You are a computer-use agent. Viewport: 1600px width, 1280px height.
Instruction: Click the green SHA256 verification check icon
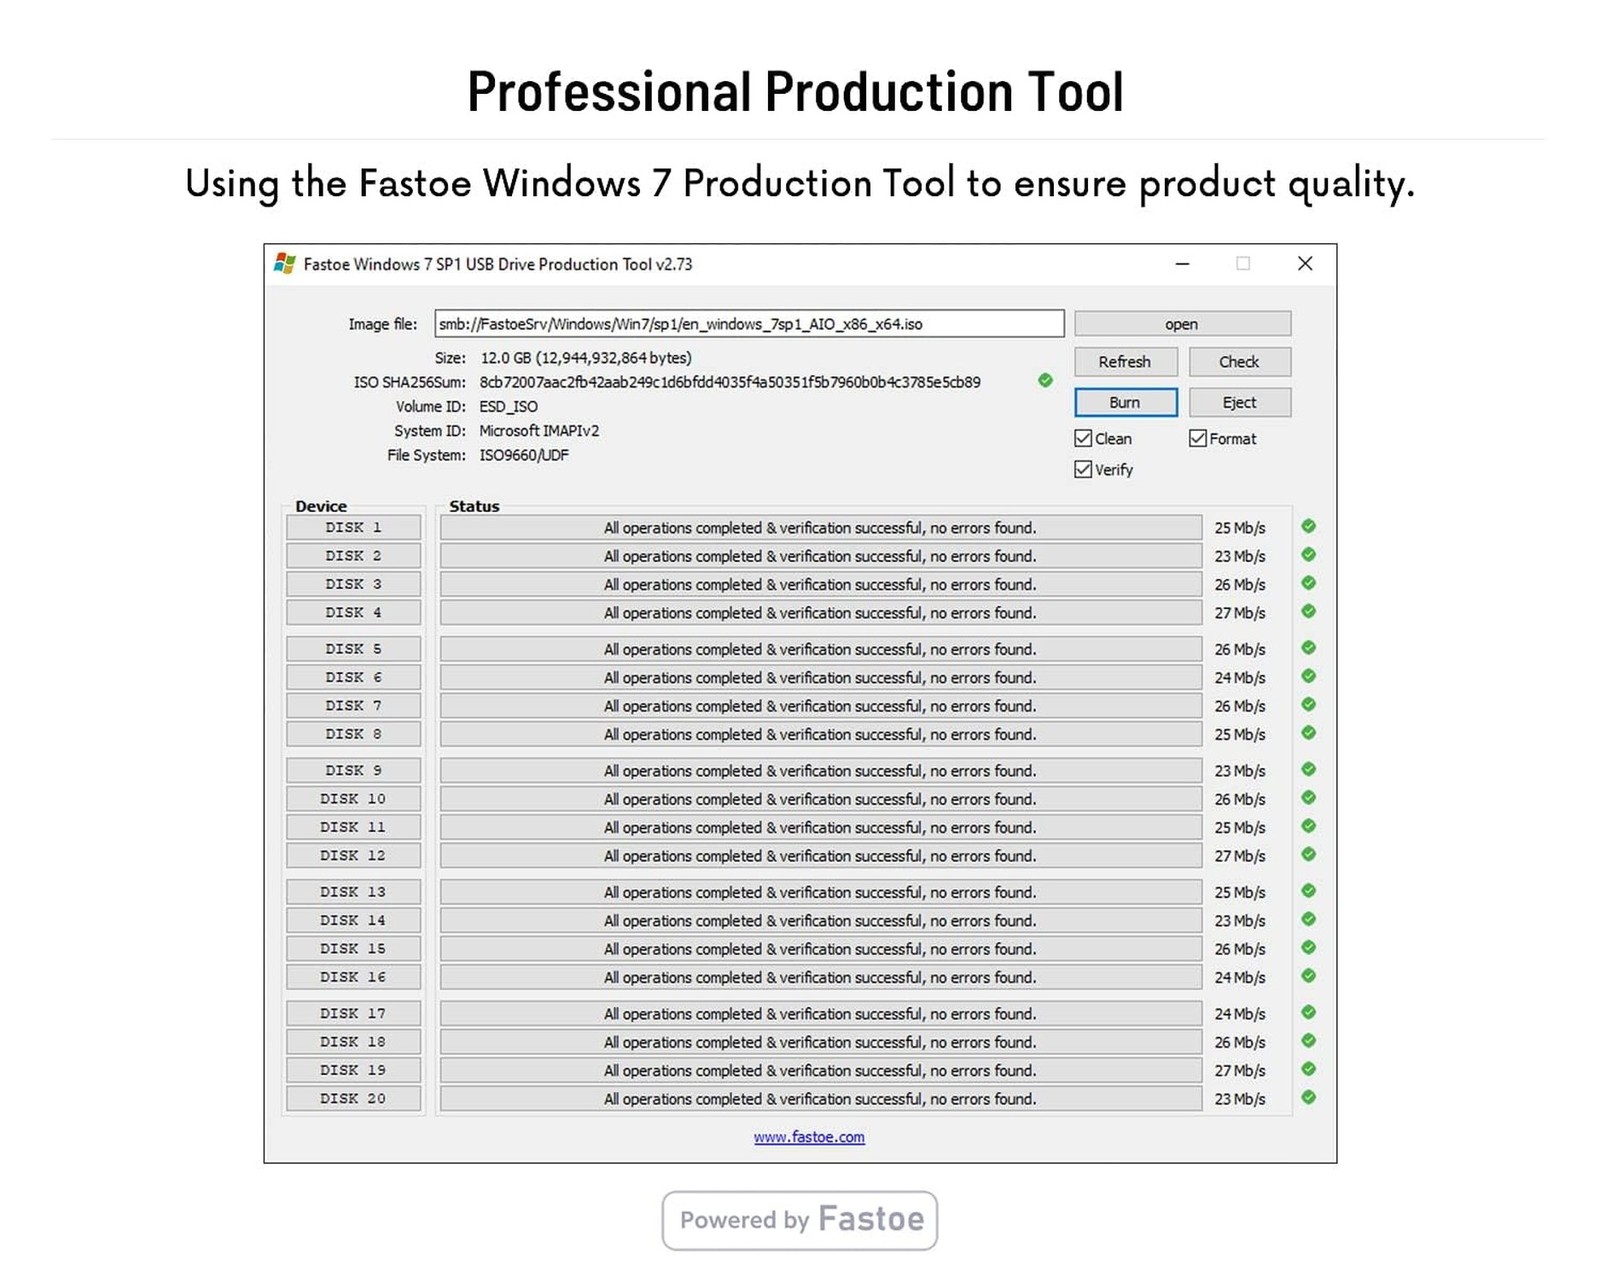1045,380
